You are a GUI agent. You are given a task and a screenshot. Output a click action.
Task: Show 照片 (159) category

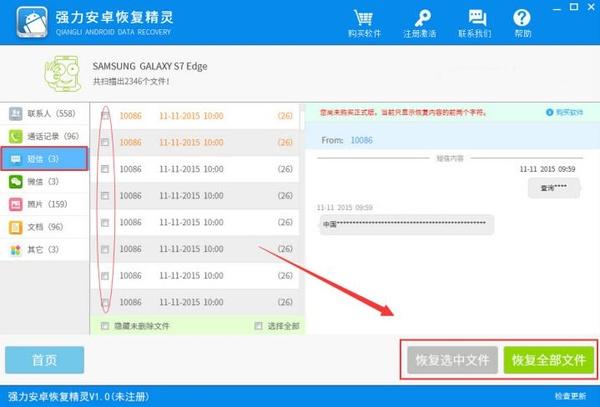44,204
